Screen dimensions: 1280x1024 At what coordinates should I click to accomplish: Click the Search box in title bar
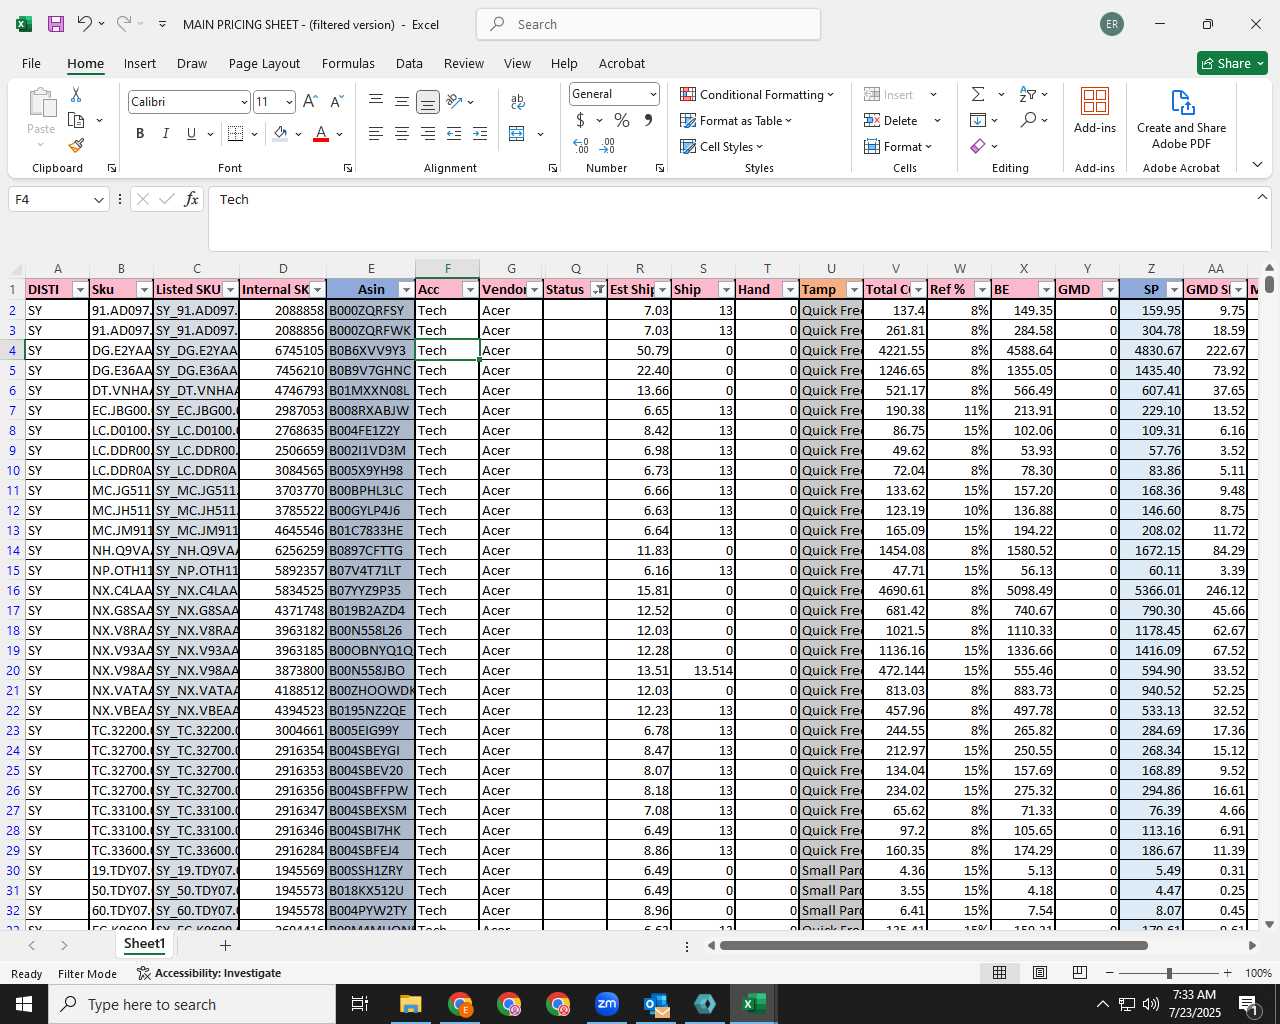coord(648,24)
